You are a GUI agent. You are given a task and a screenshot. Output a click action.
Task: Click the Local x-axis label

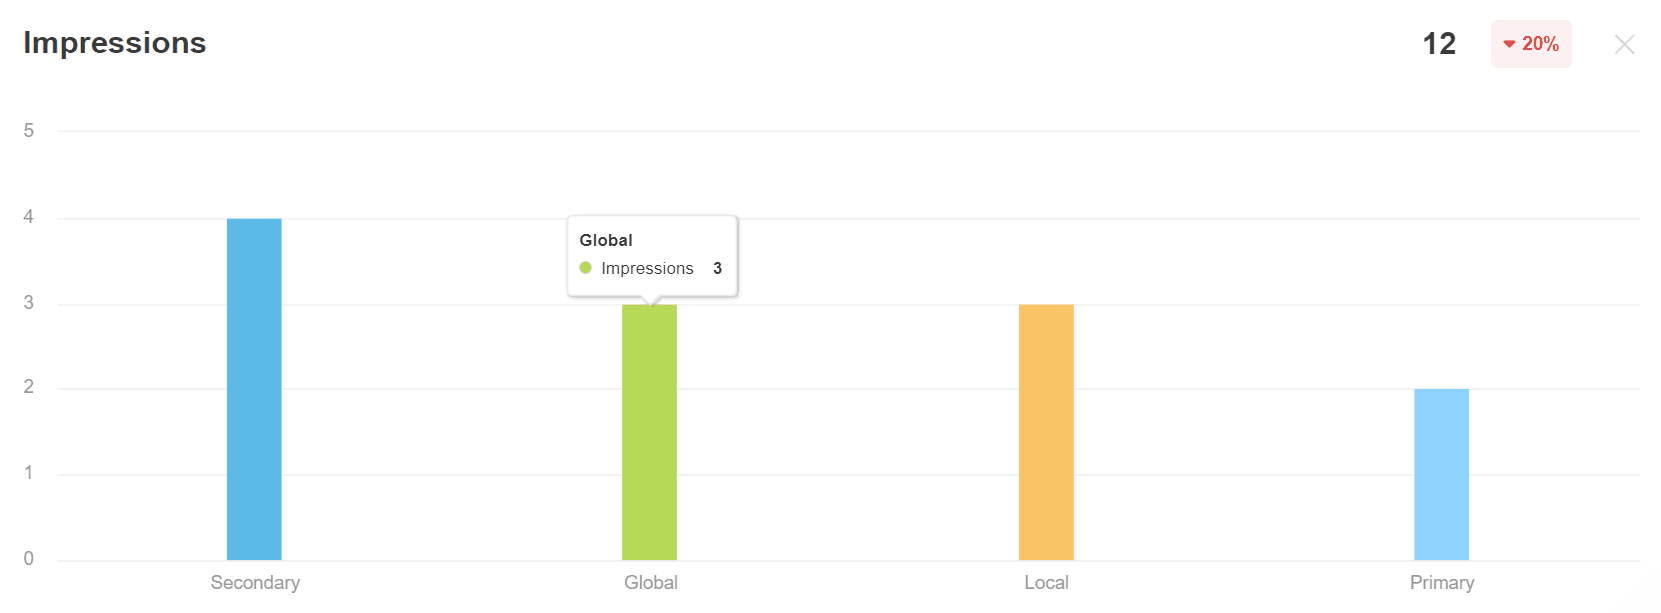(1046, 583)
